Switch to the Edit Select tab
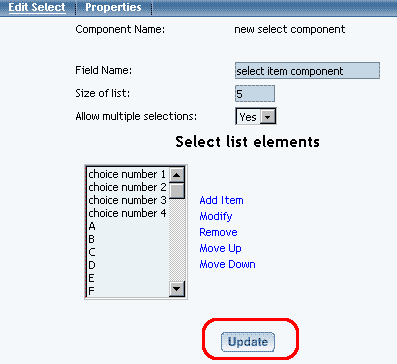Viewport: 397px width, 364px height. (x=37, y=7)
